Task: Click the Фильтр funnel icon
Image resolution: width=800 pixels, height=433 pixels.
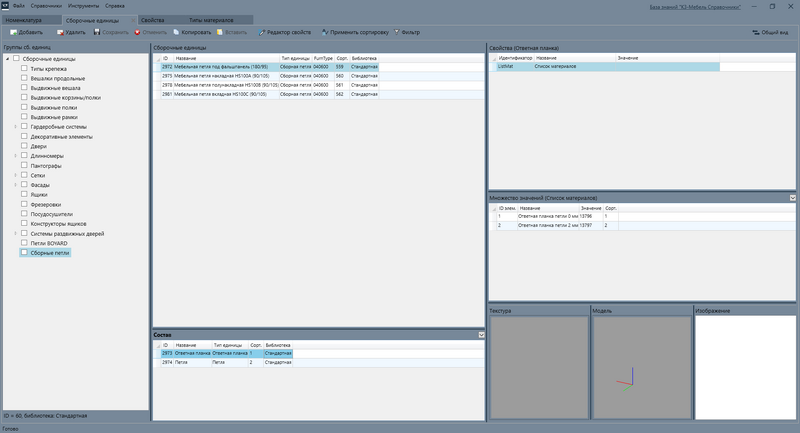Action: coord(396,32)
